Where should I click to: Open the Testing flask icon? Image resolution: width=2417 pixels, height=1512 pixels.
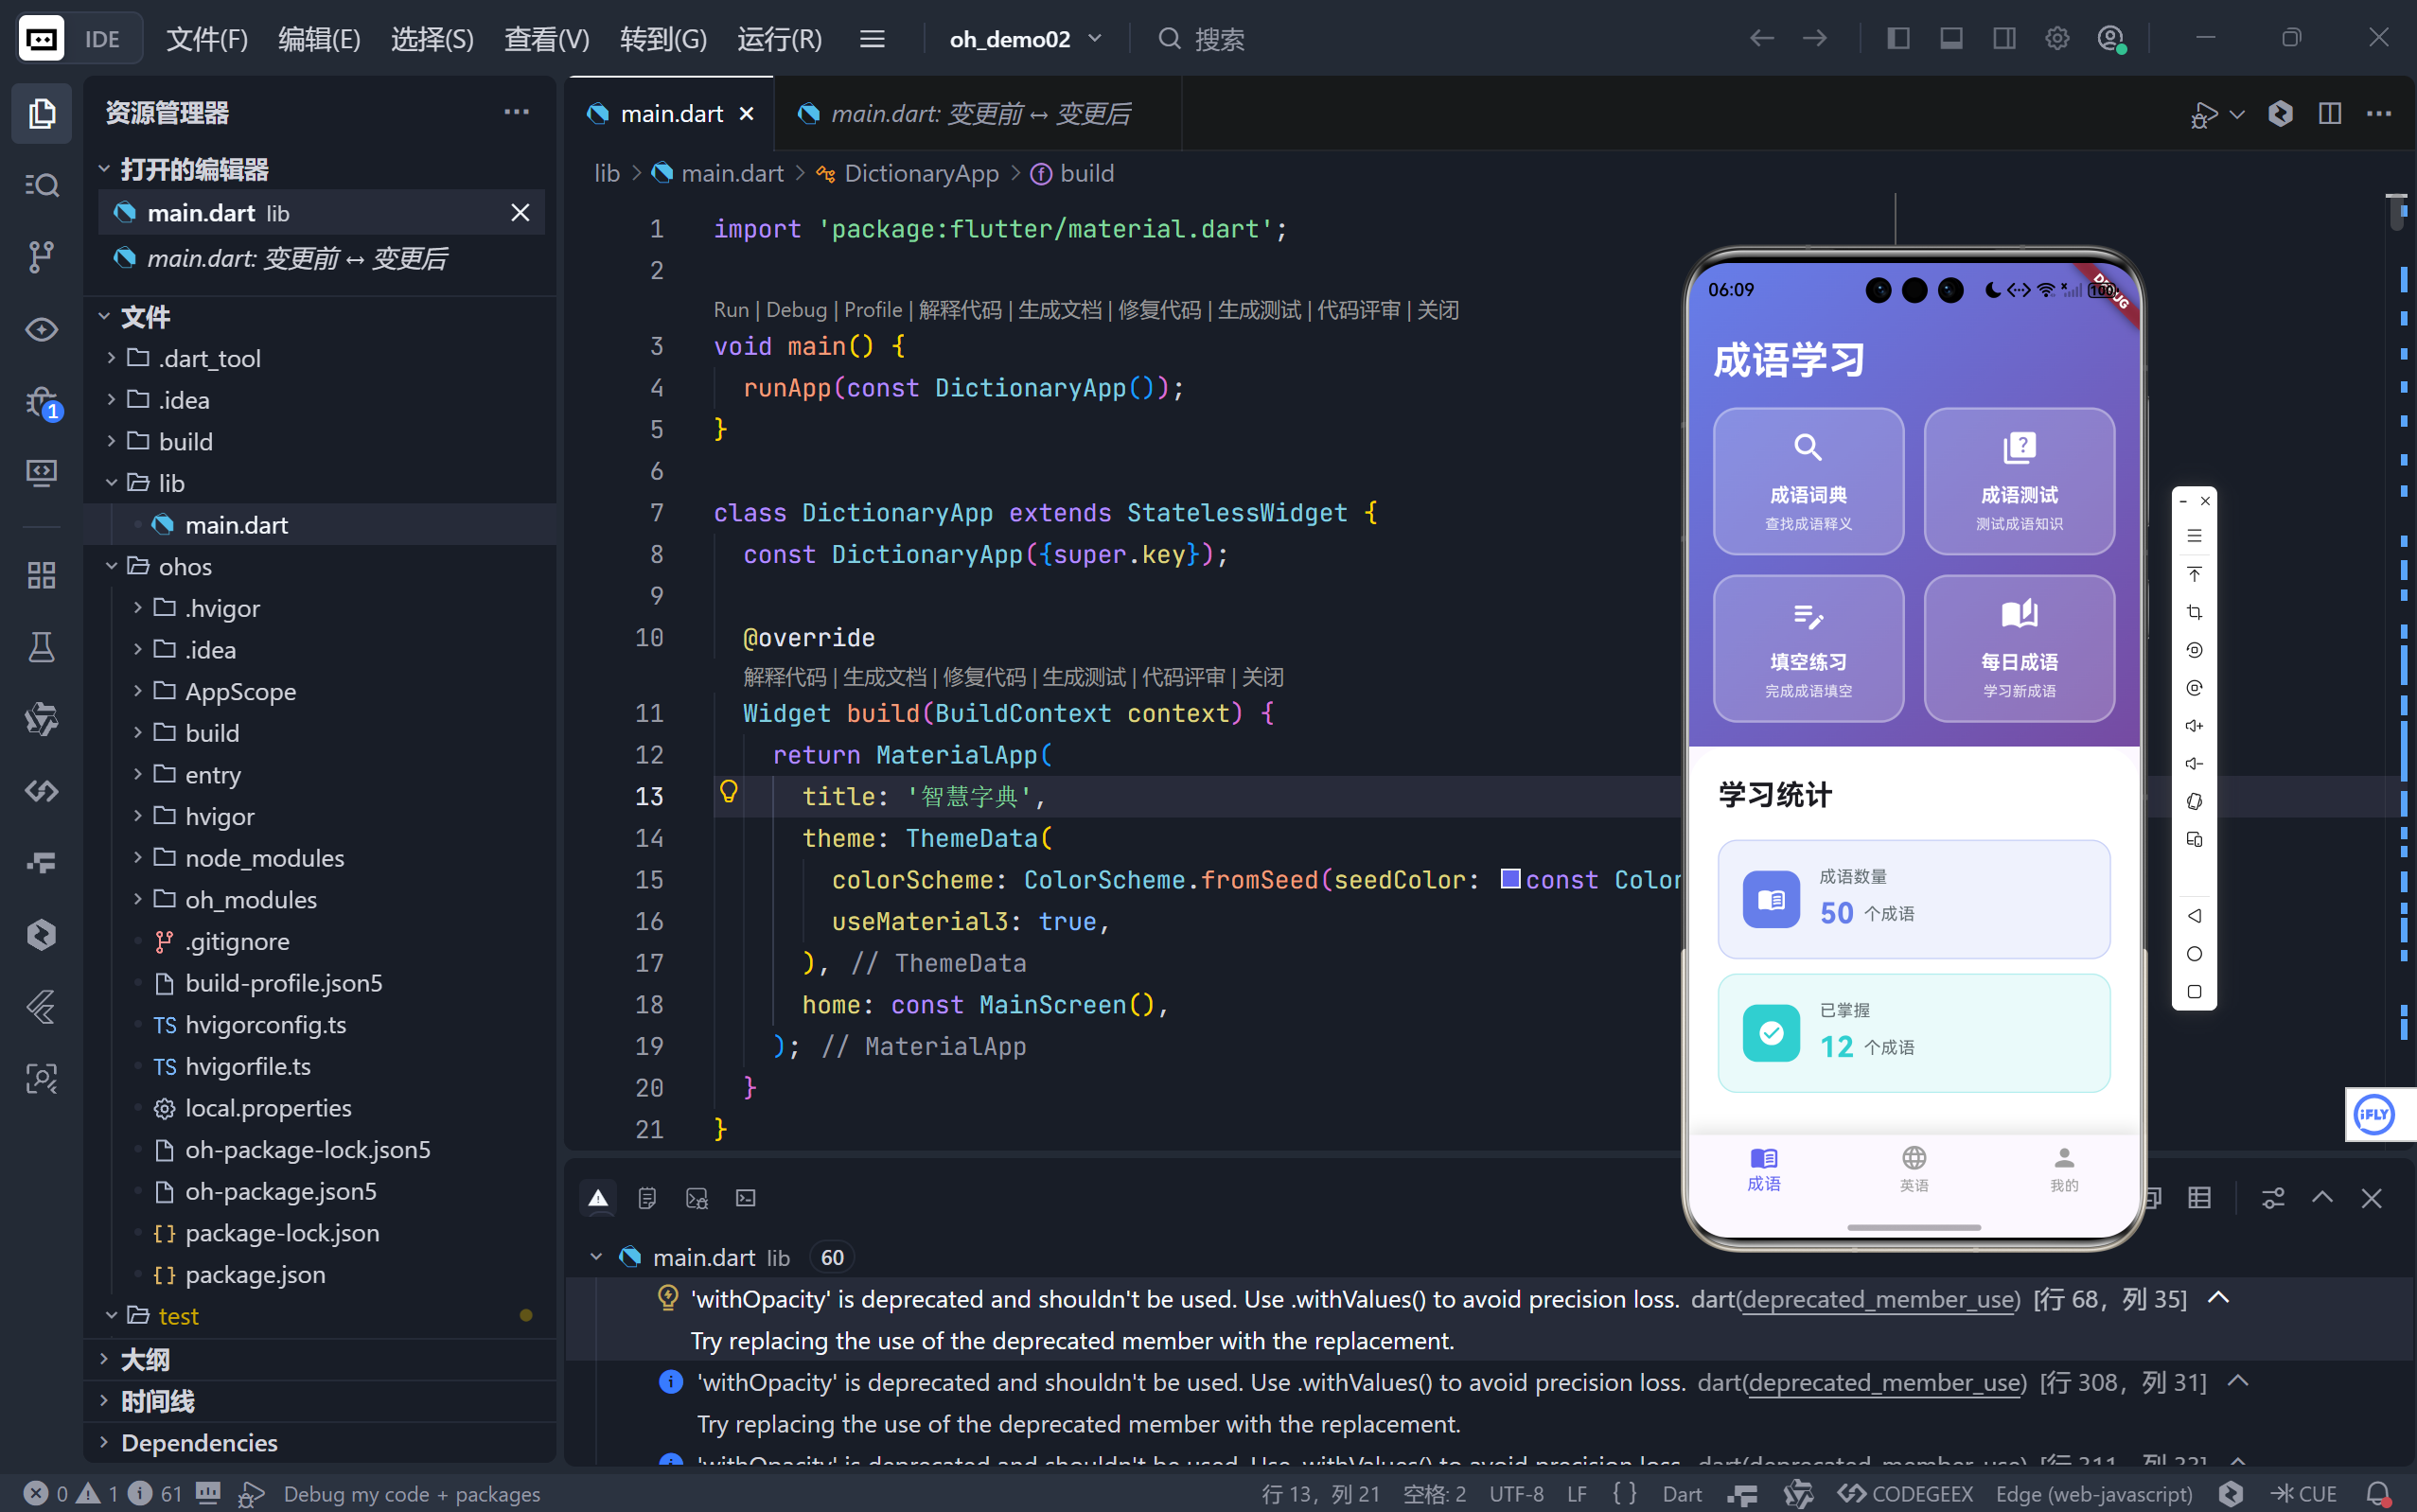point(41,647)
